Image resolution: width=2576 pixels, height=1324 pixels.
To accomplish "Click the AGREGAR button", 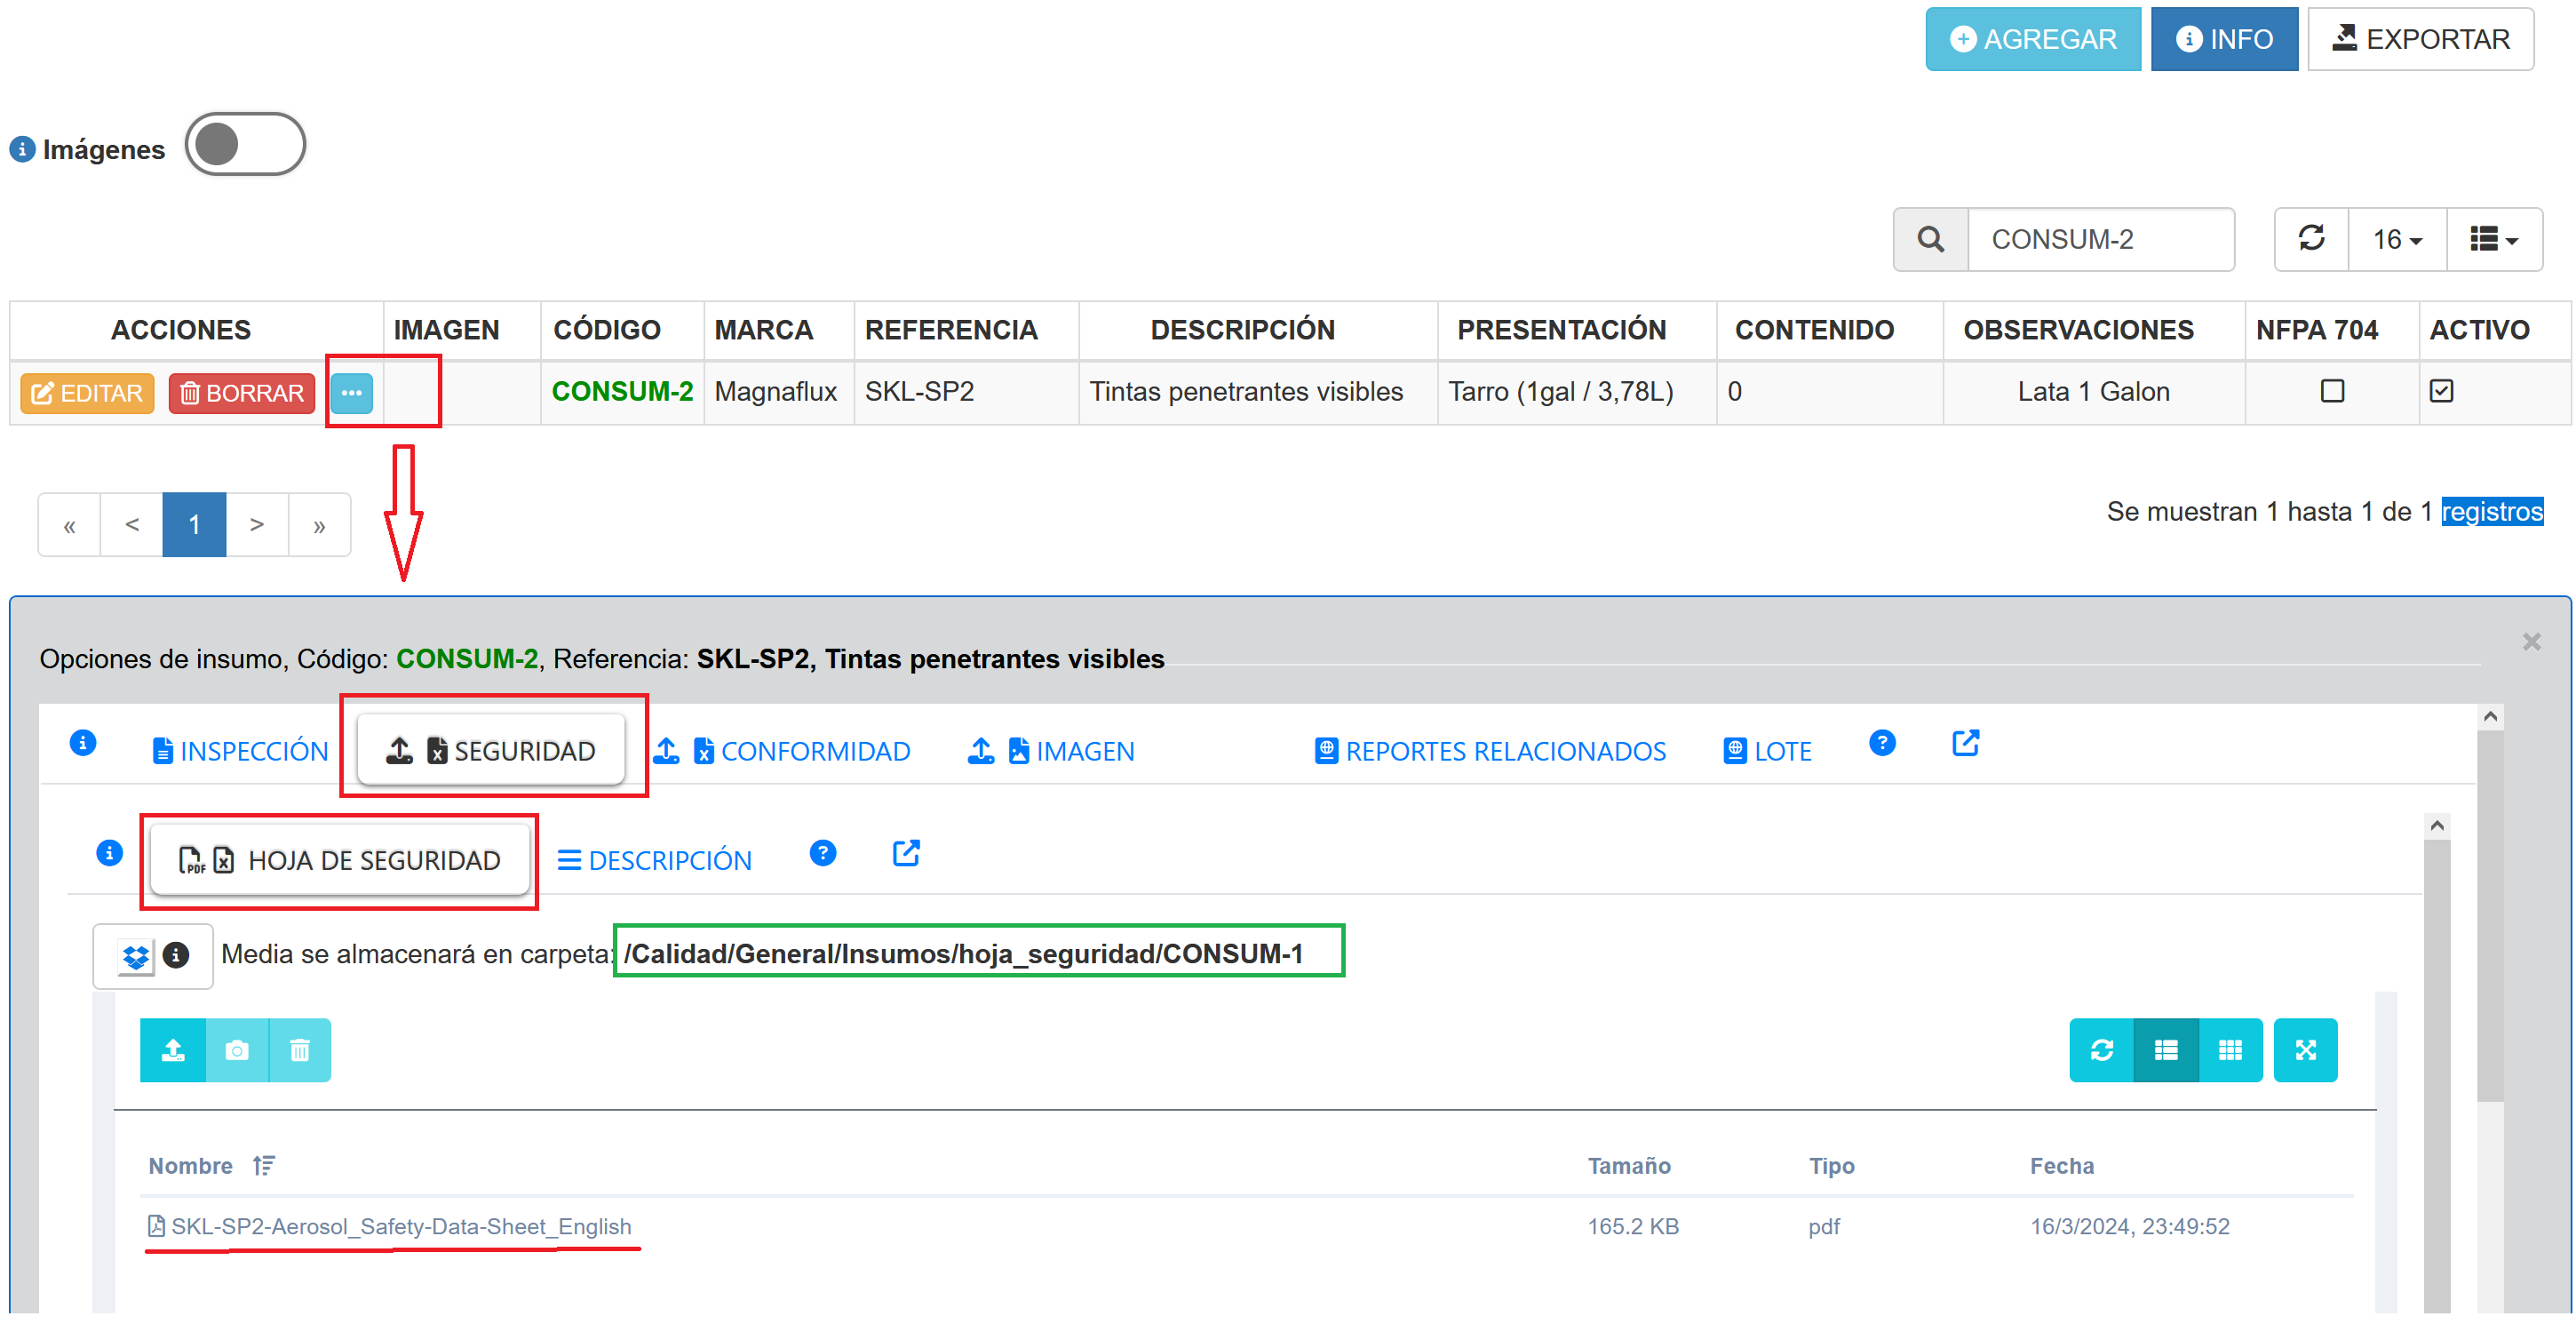I will (x=2032, y=39).
